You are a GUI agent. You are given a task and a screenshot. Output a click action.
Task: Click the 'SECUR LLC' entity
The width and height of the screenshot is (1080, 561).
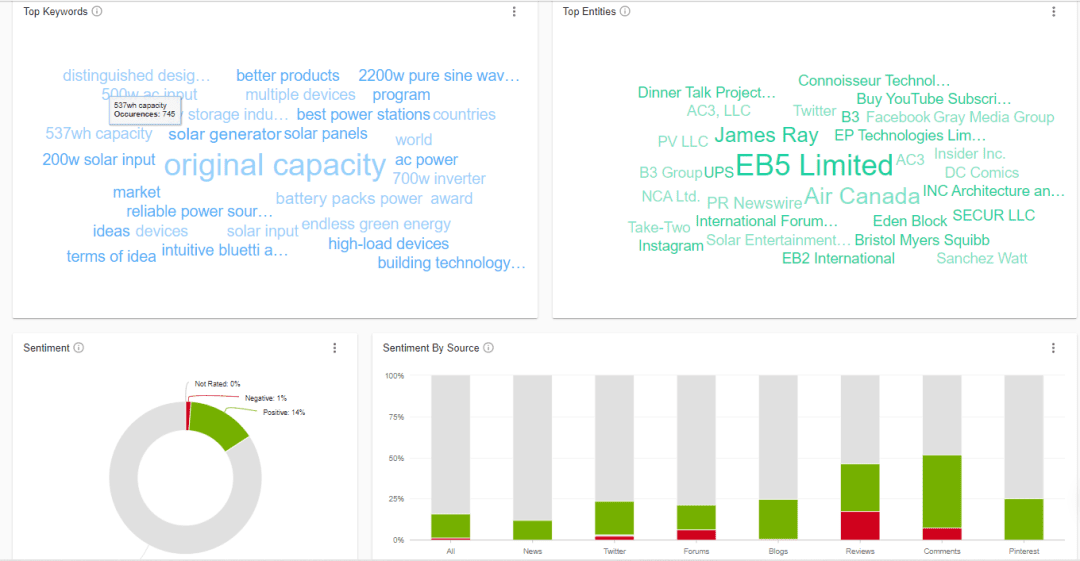click(994, 215)
